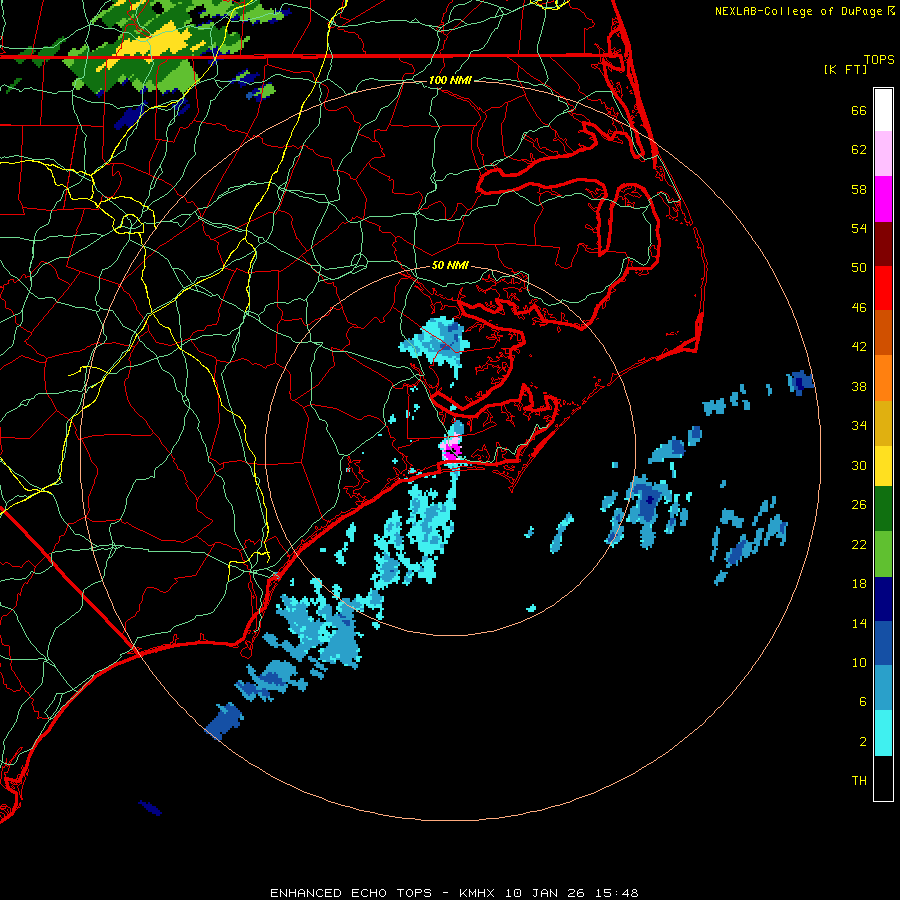Click the '42' legend scale value
Image resolution: width=900 pixels, height=900 pixels.
pyautogui.click(x=859, y=347)
